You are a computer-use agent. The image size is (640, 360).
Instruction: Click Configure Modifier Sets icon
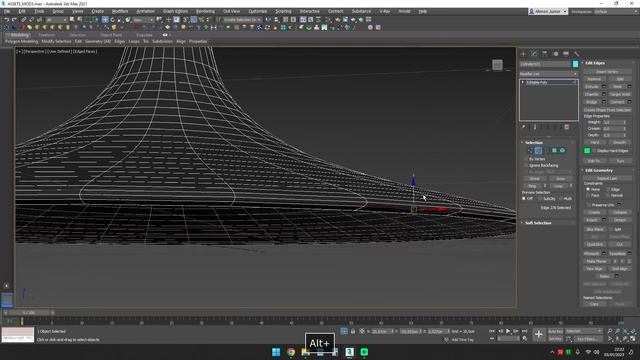(567, 127)
